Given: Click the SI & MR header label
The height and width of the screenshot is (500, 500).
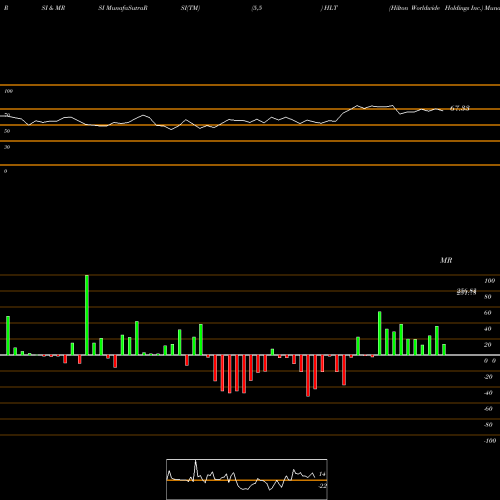Looking at the screenshot, I should pyautogui.click(x=53, y=8).
